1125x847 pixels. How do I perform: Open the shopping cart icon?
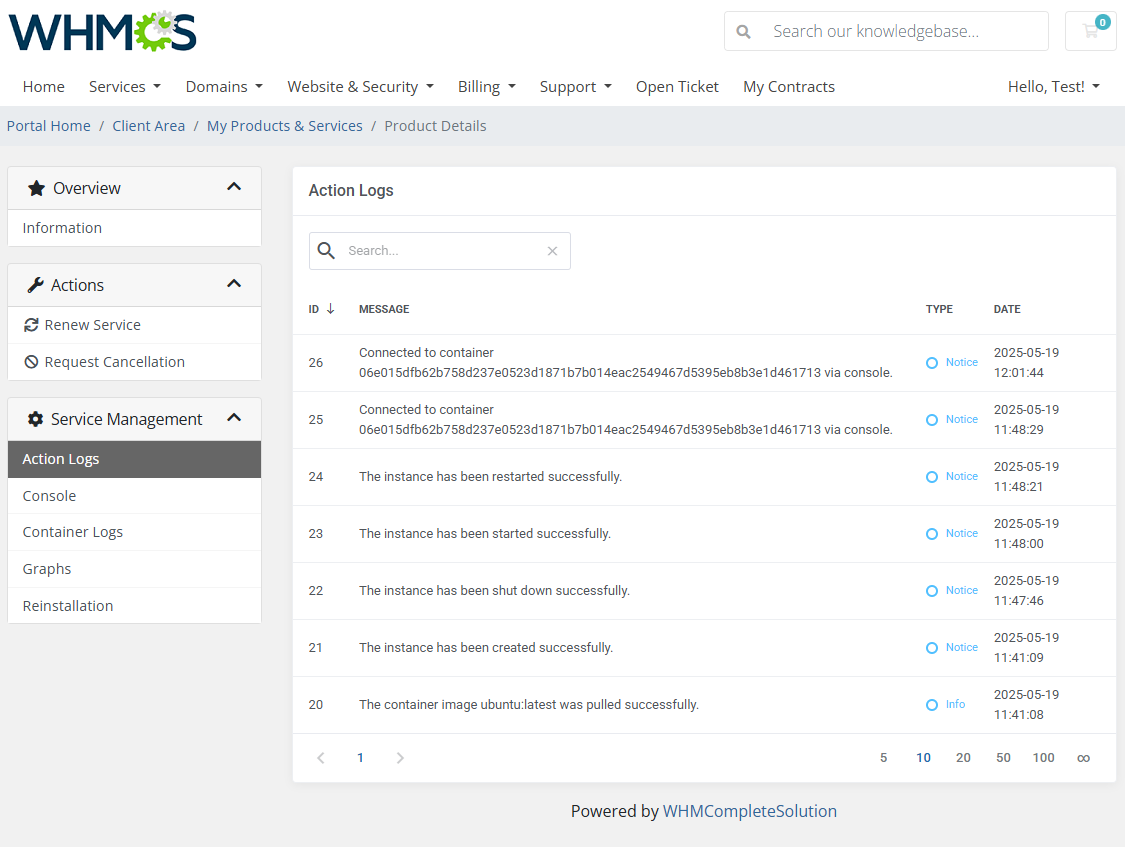click(1091, 31)
